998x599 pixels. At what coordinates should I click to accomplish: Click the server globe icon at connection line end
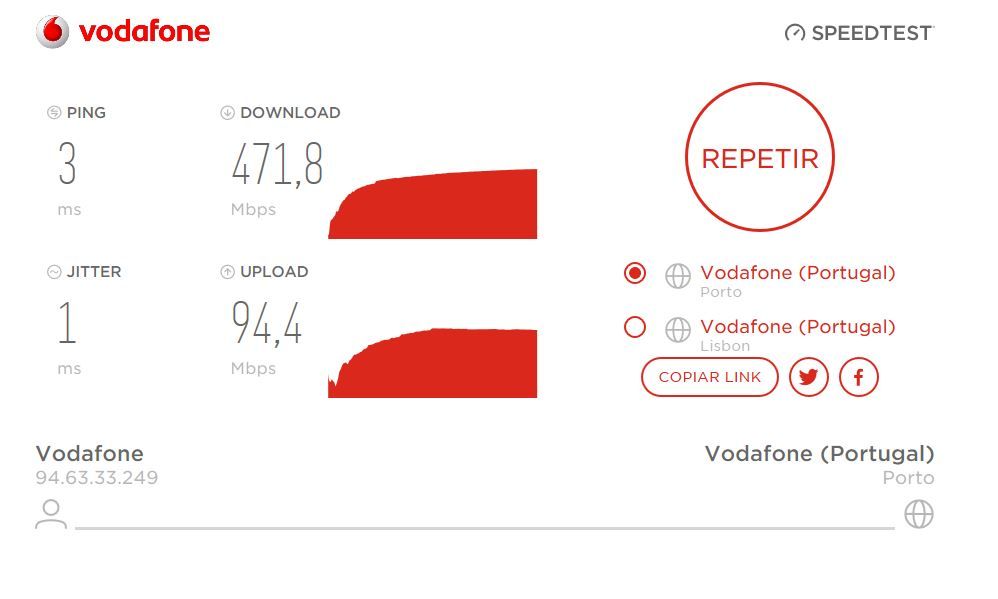919,514
